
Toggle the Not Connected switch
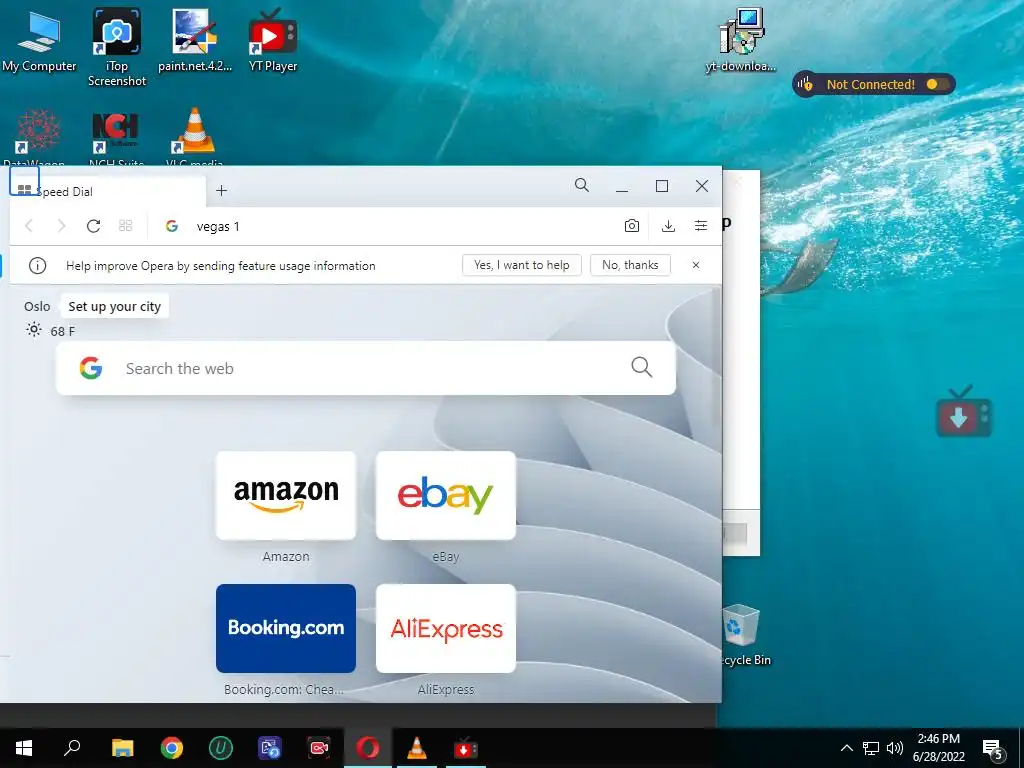pyautogui.click(x=937, y=84)
